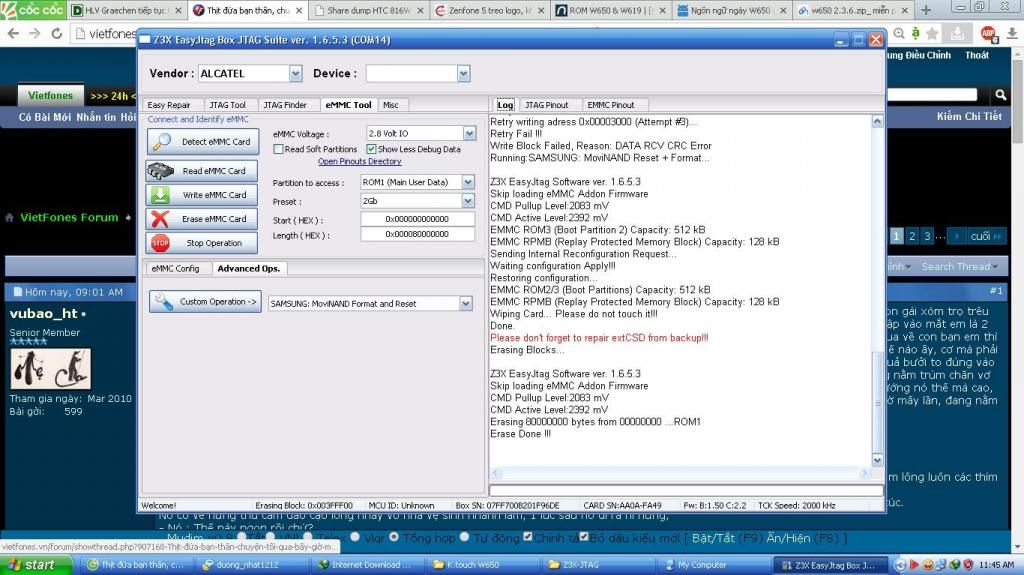Open the JTAG Pinout tab

coord(547,105)
